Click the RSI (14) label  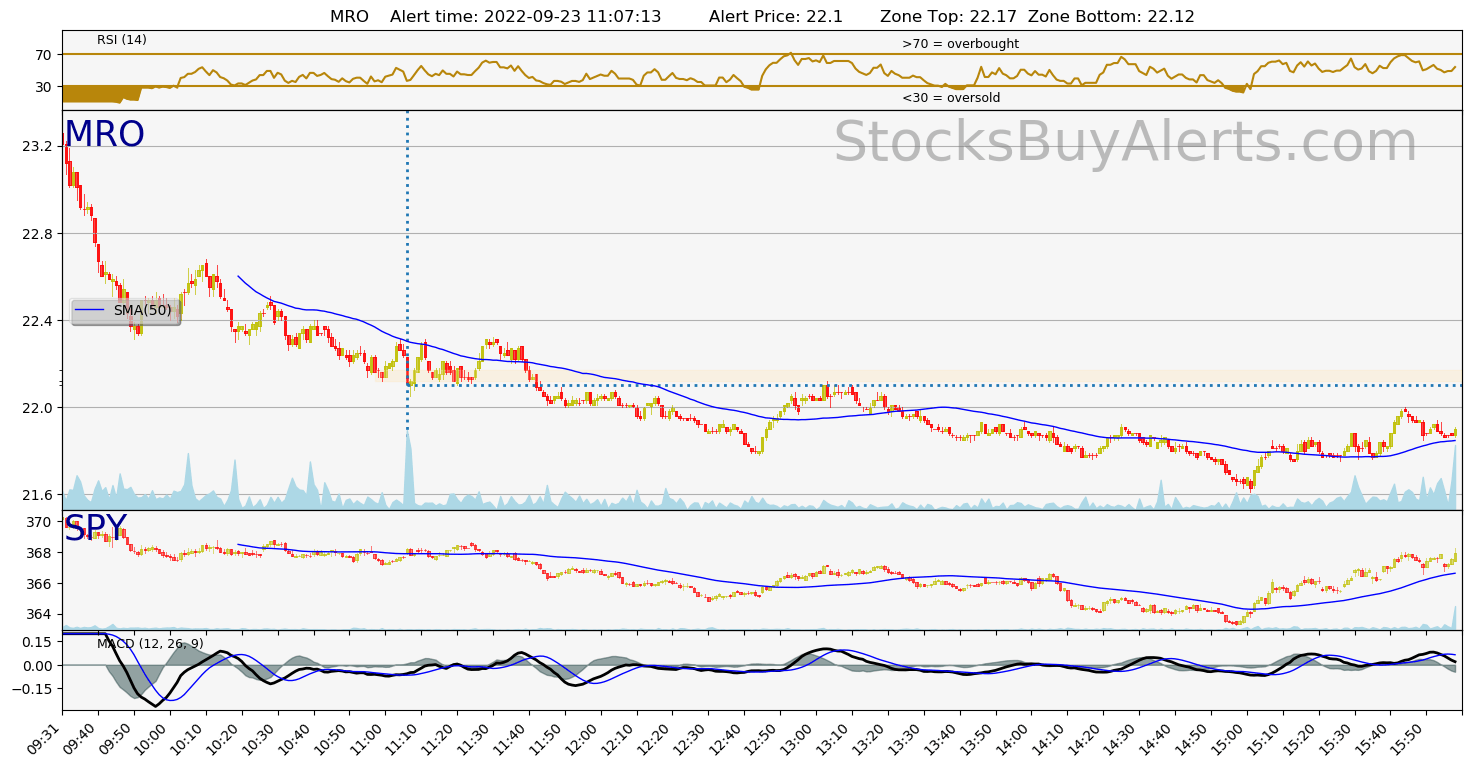tap(122, 40)
